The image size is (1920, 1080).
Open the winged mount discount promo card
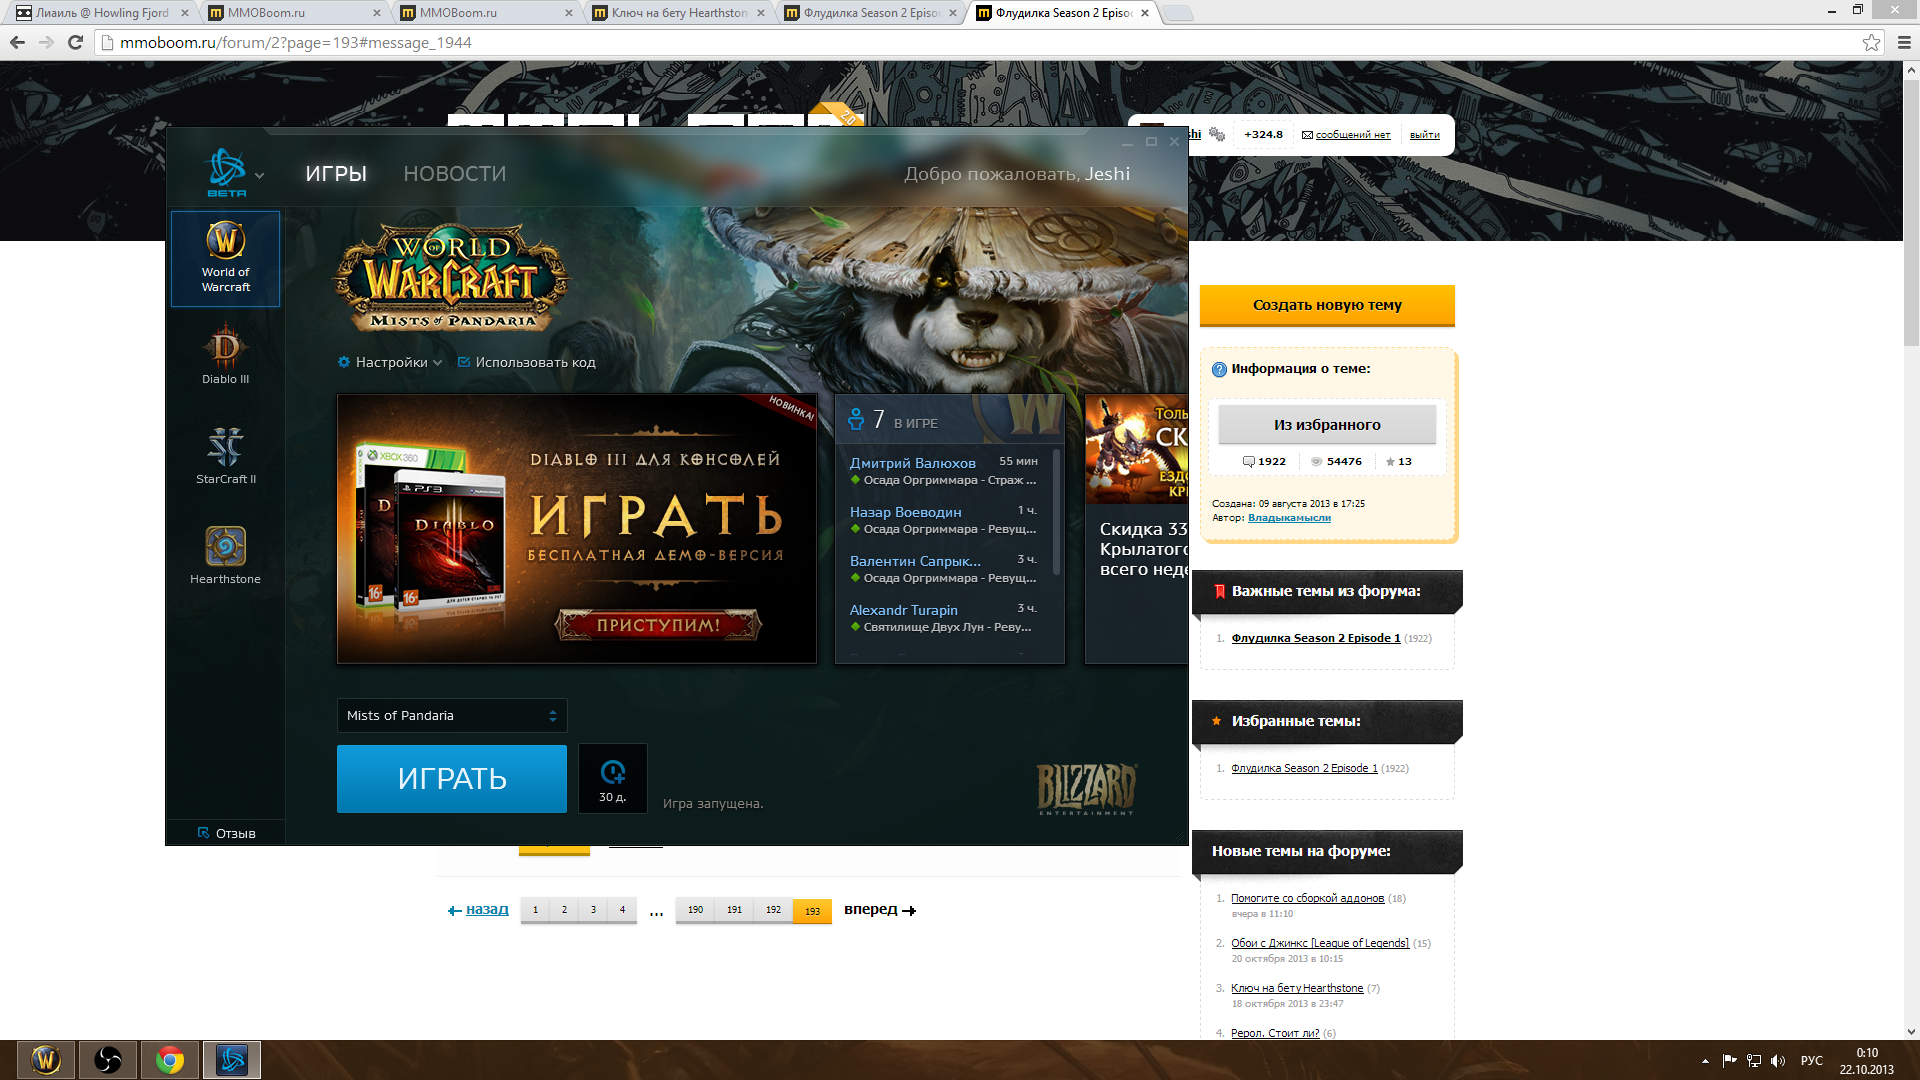1137,529
